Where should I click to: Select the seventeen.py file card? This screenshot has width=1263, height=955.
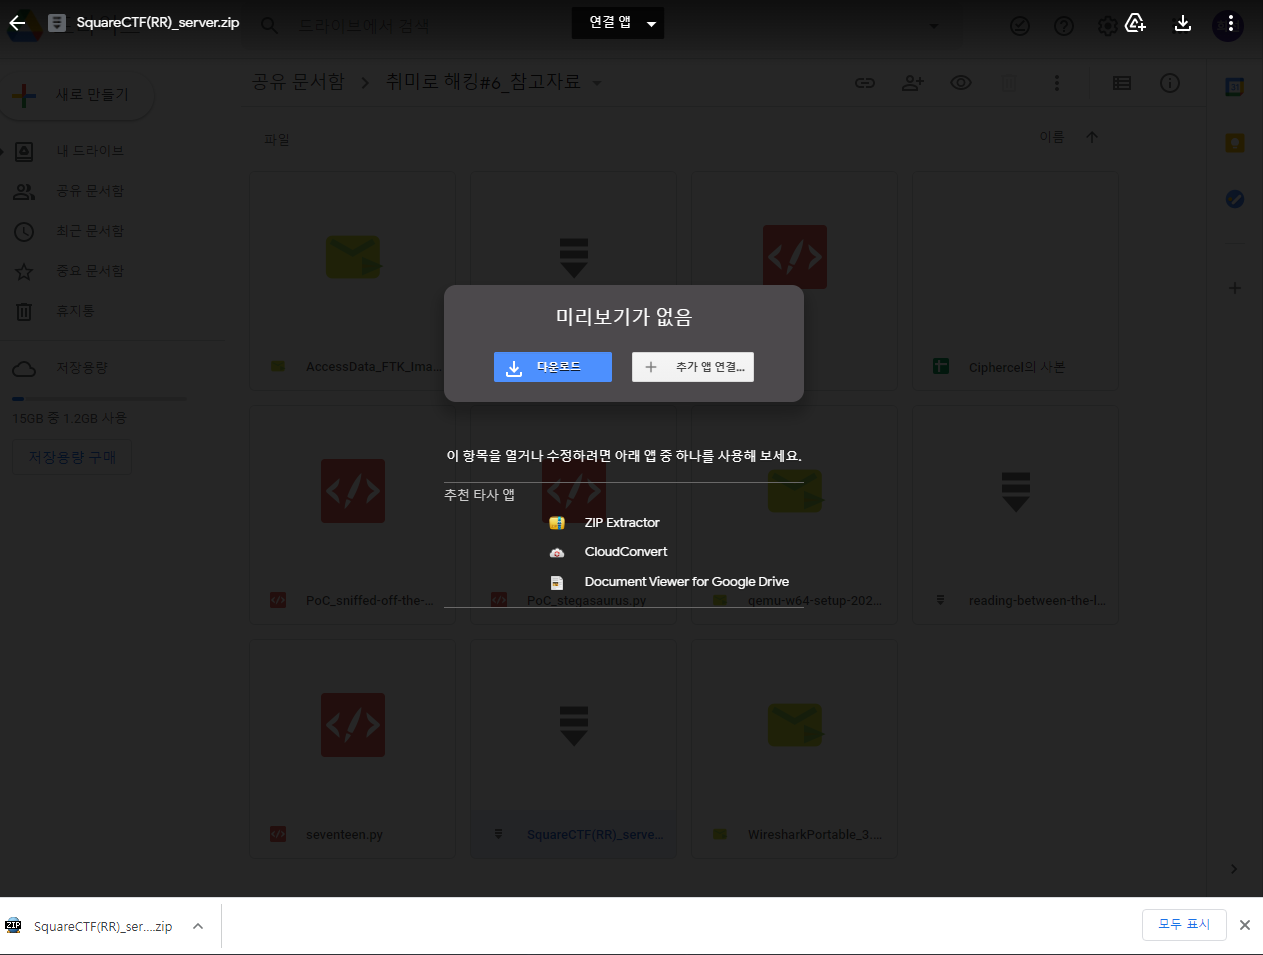[353, 749]
